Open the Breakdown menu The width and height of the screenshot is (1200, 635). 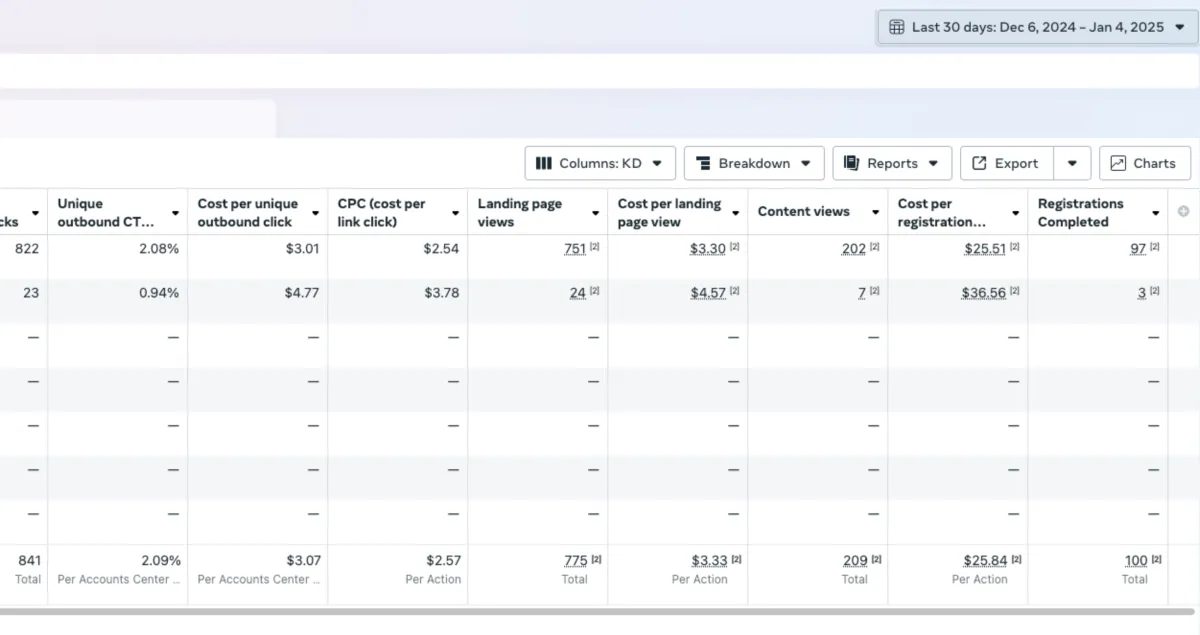click(754, 163)
